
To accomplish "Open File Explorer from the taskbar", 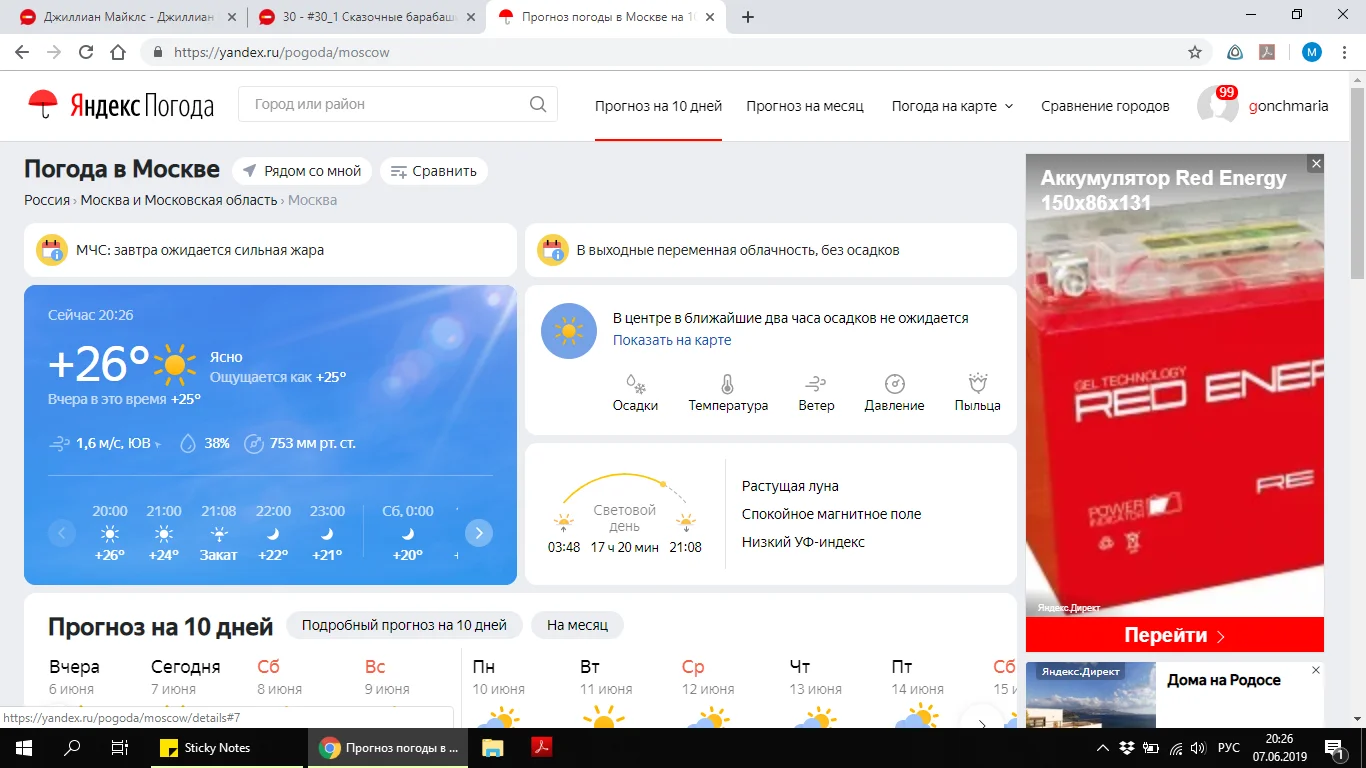I will click(492, 748).
